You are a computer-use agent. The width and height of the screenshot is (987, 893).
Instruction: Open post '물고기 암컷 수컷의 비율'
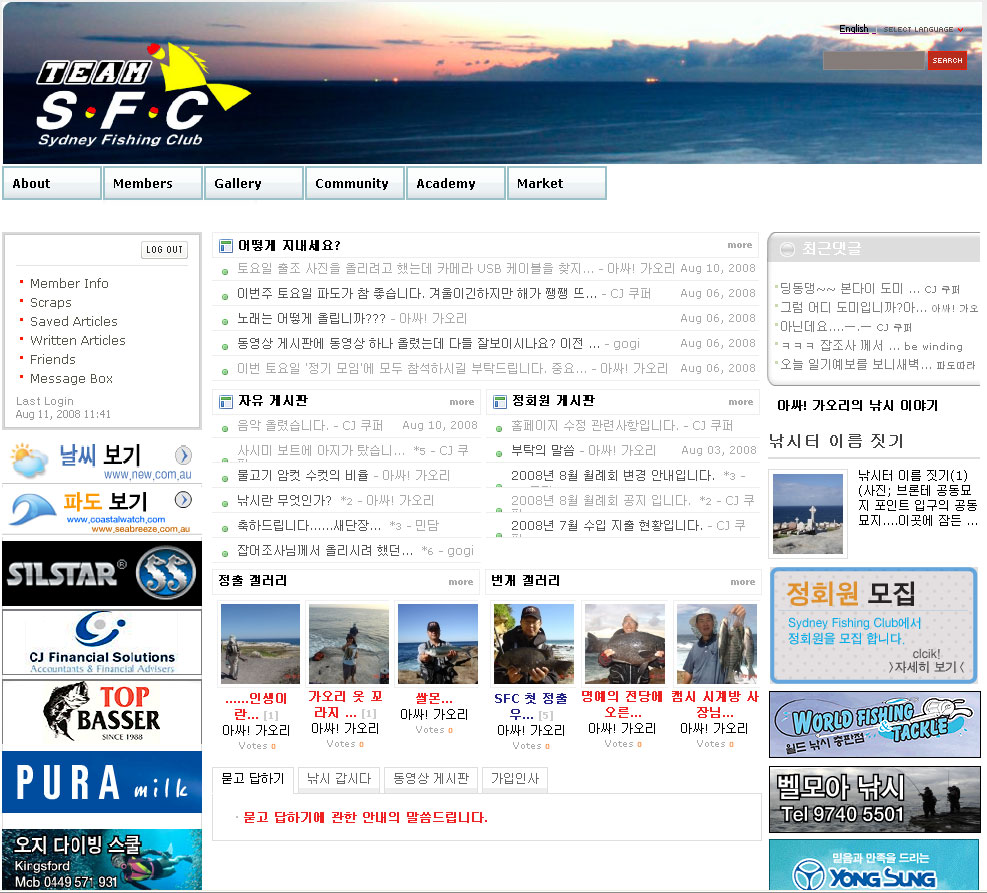click(x=302, y=475)
